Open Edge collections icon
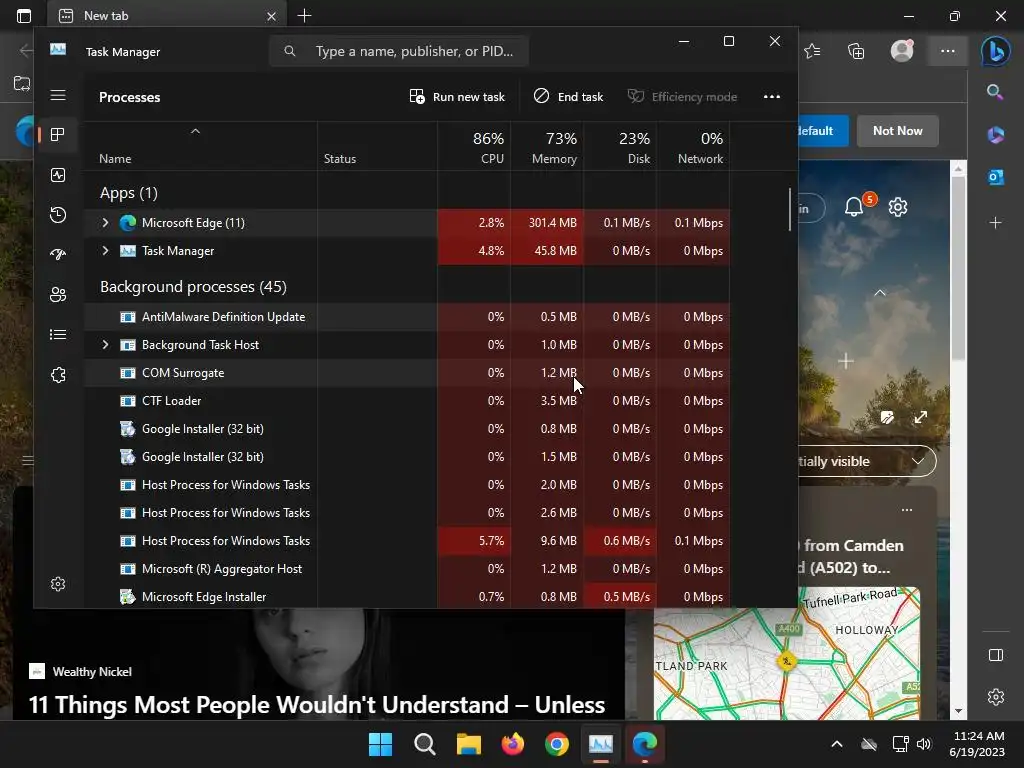This screenshot has height=768, width=1024. click(856, 51)
